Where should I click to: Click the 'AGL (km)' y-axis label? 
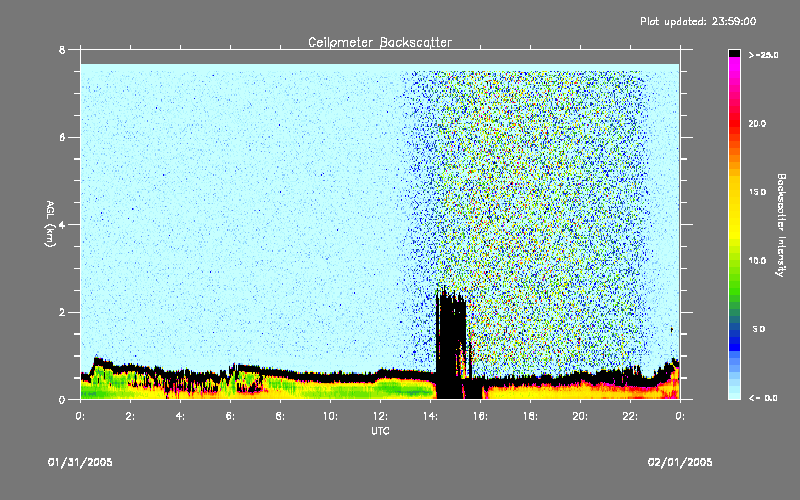50,224
